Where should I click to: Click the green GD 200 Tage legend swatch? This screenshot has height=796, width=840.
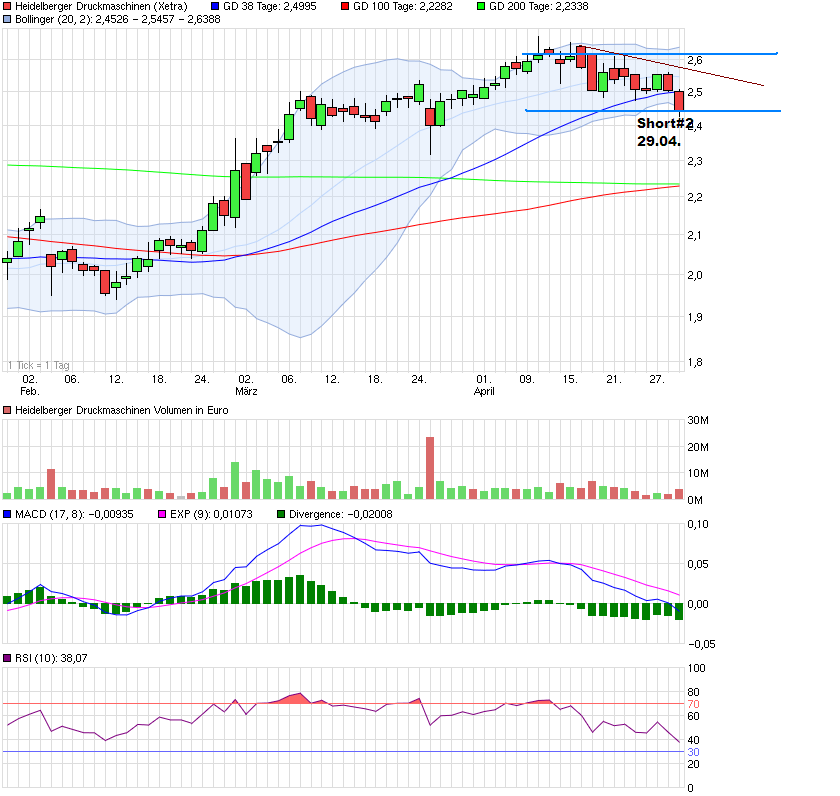tap(481, 6)
